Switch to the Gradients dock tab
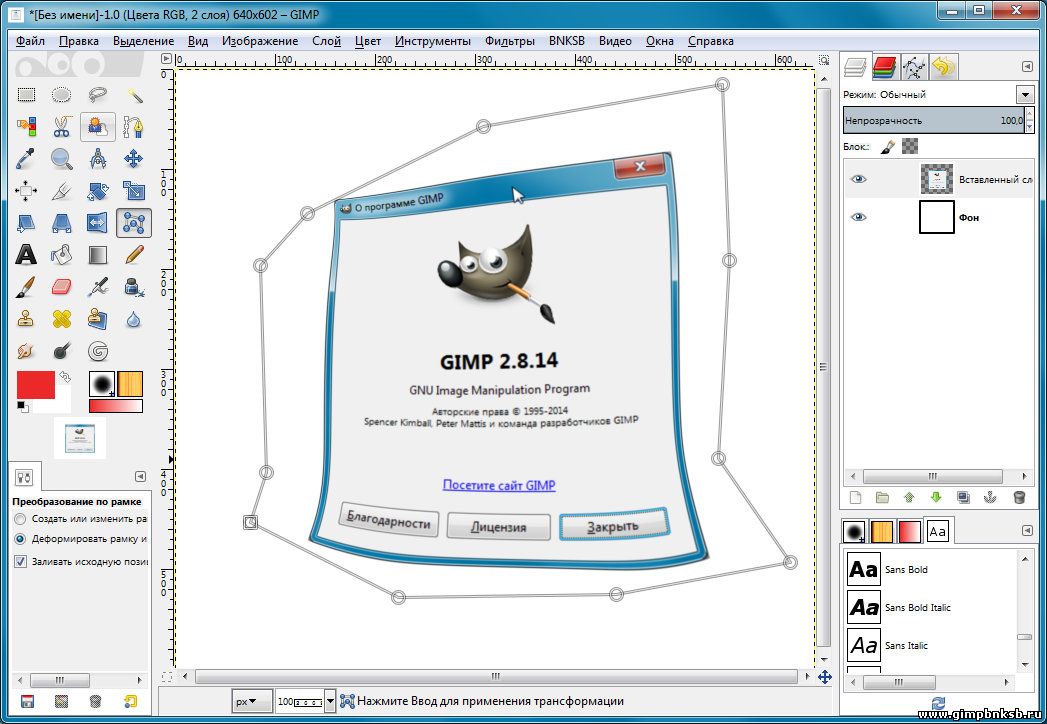 click(909, 532)
